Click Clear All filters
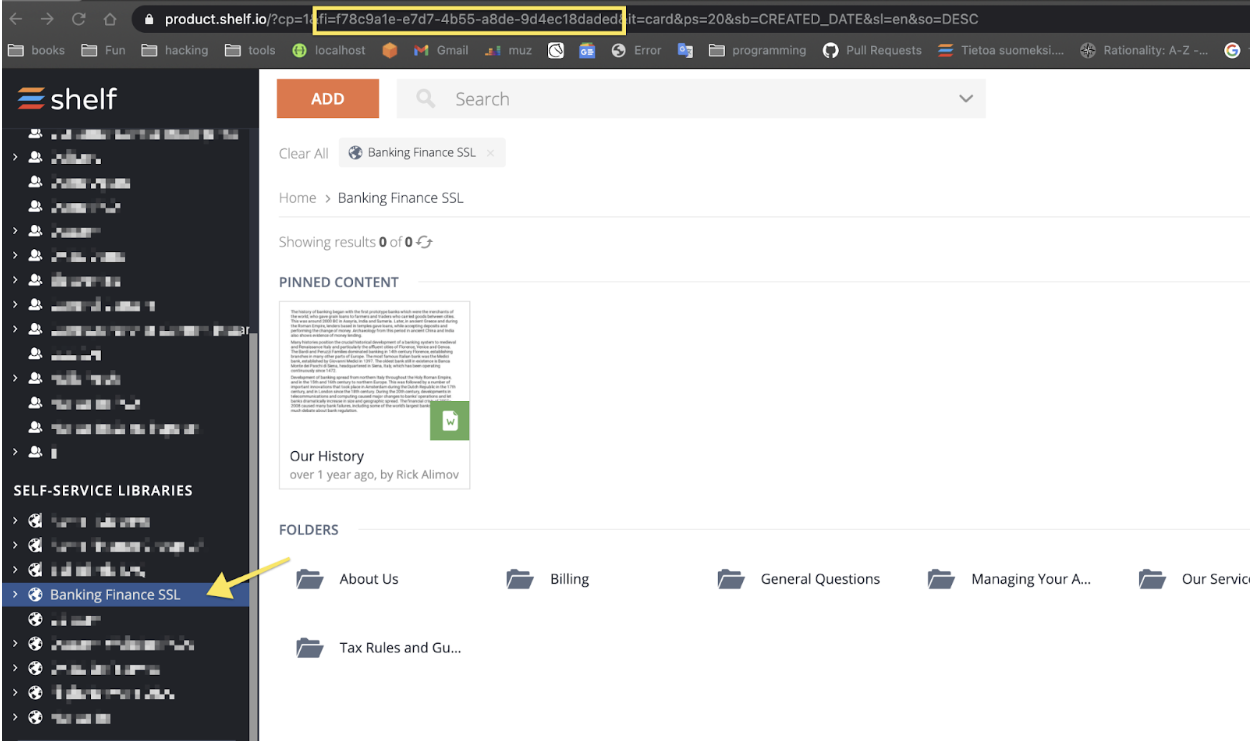 tap(304, 153)
